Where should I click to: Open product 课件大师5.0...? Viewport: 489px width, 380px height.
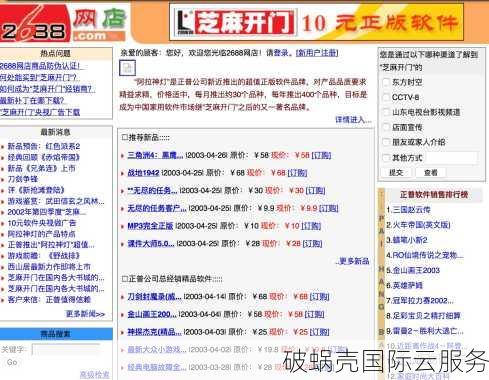151,244
